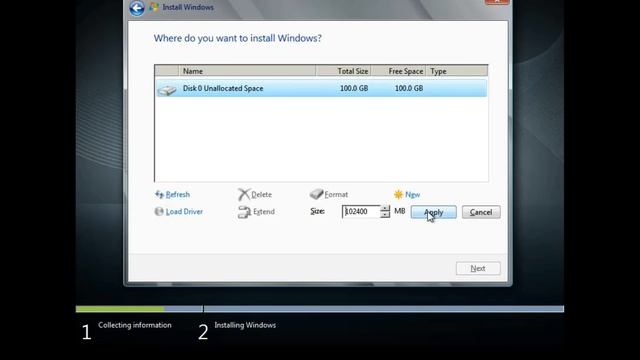Screen dimensions: 640x360
Task: Create a New partition link
Action: tap(412, 195)
